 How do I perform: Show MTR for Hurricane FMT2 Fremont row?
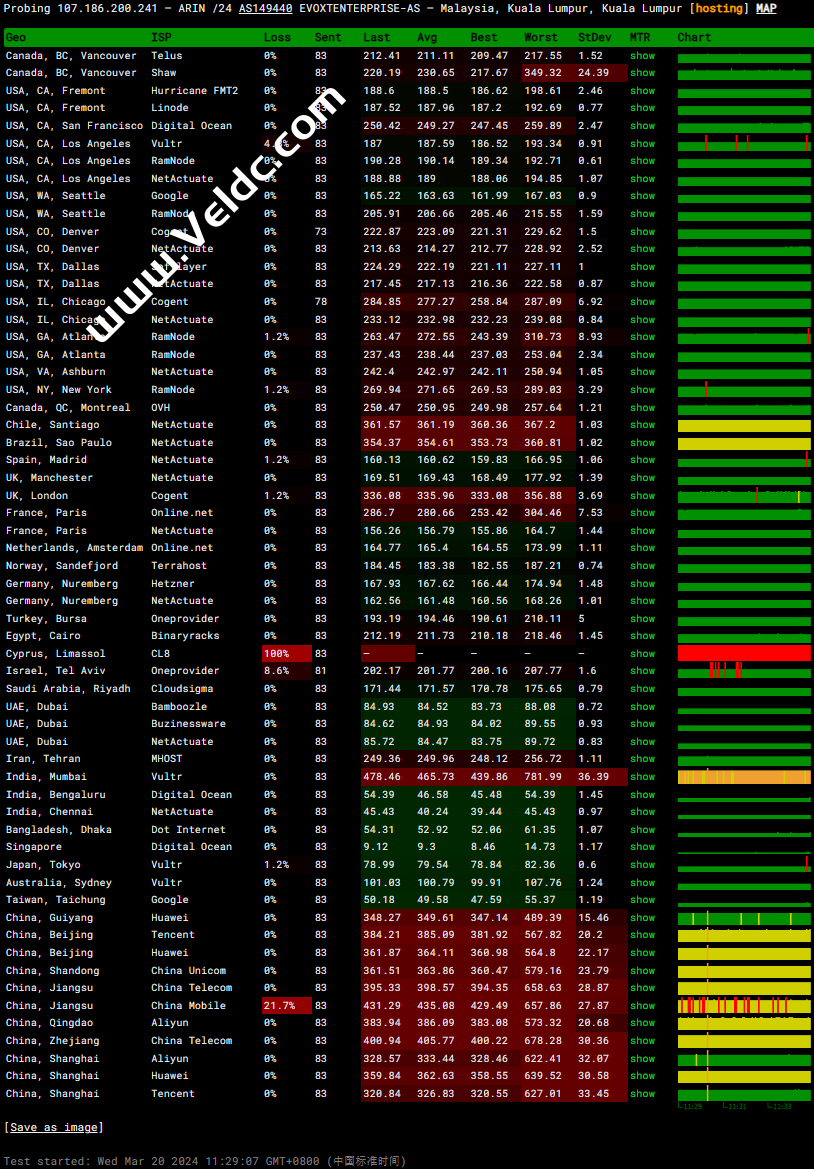pos(643,90)
